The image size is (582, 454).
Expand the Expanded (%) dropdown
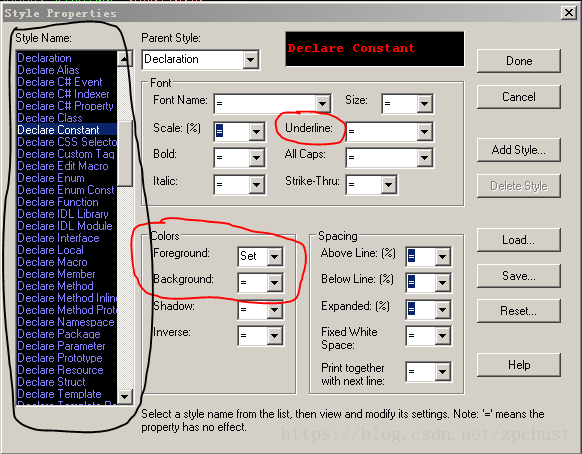pos(442,309)
